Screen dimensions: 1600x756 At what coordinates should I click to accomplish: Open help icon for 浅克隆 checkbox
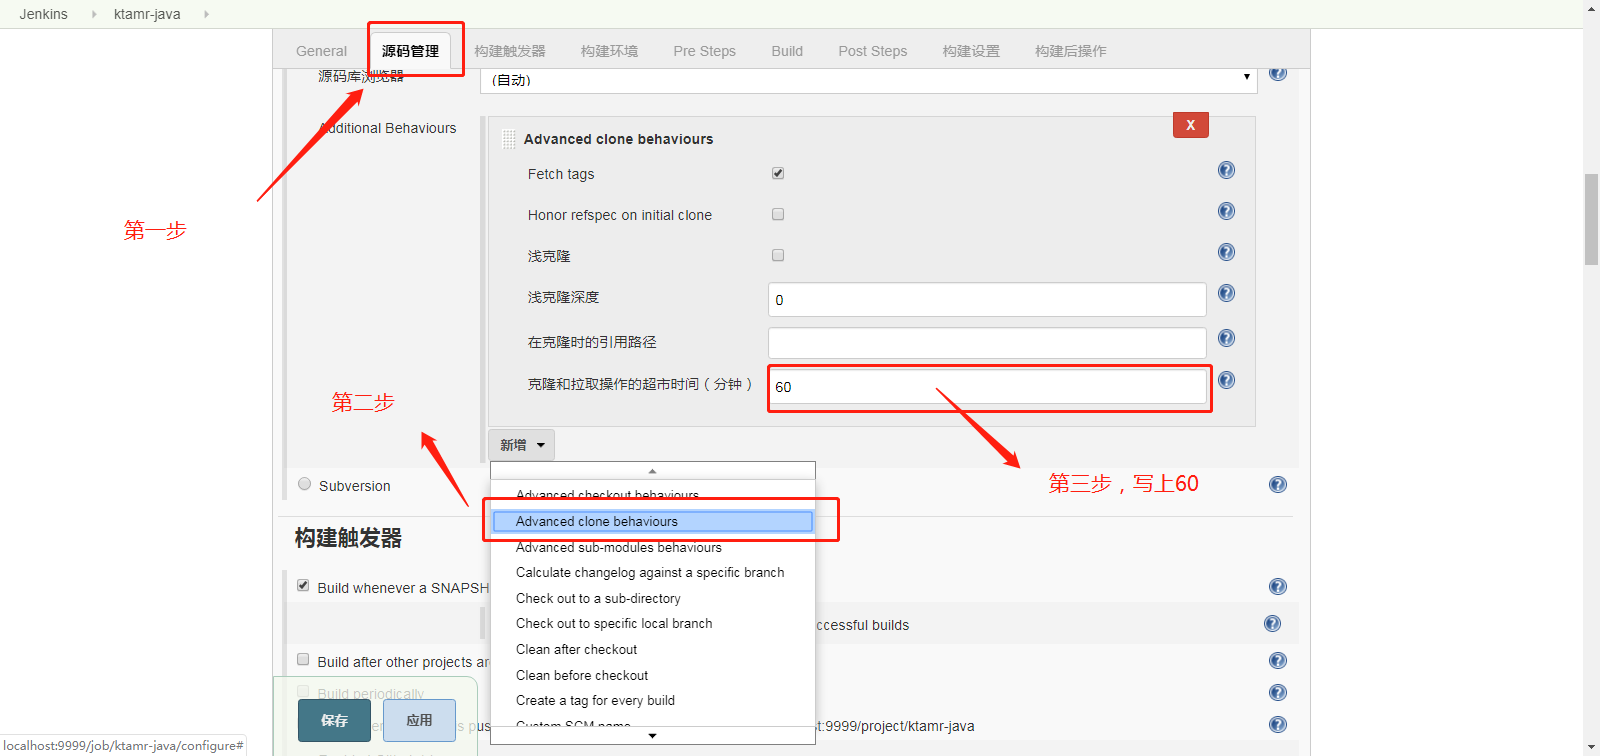click(1226, 252)
